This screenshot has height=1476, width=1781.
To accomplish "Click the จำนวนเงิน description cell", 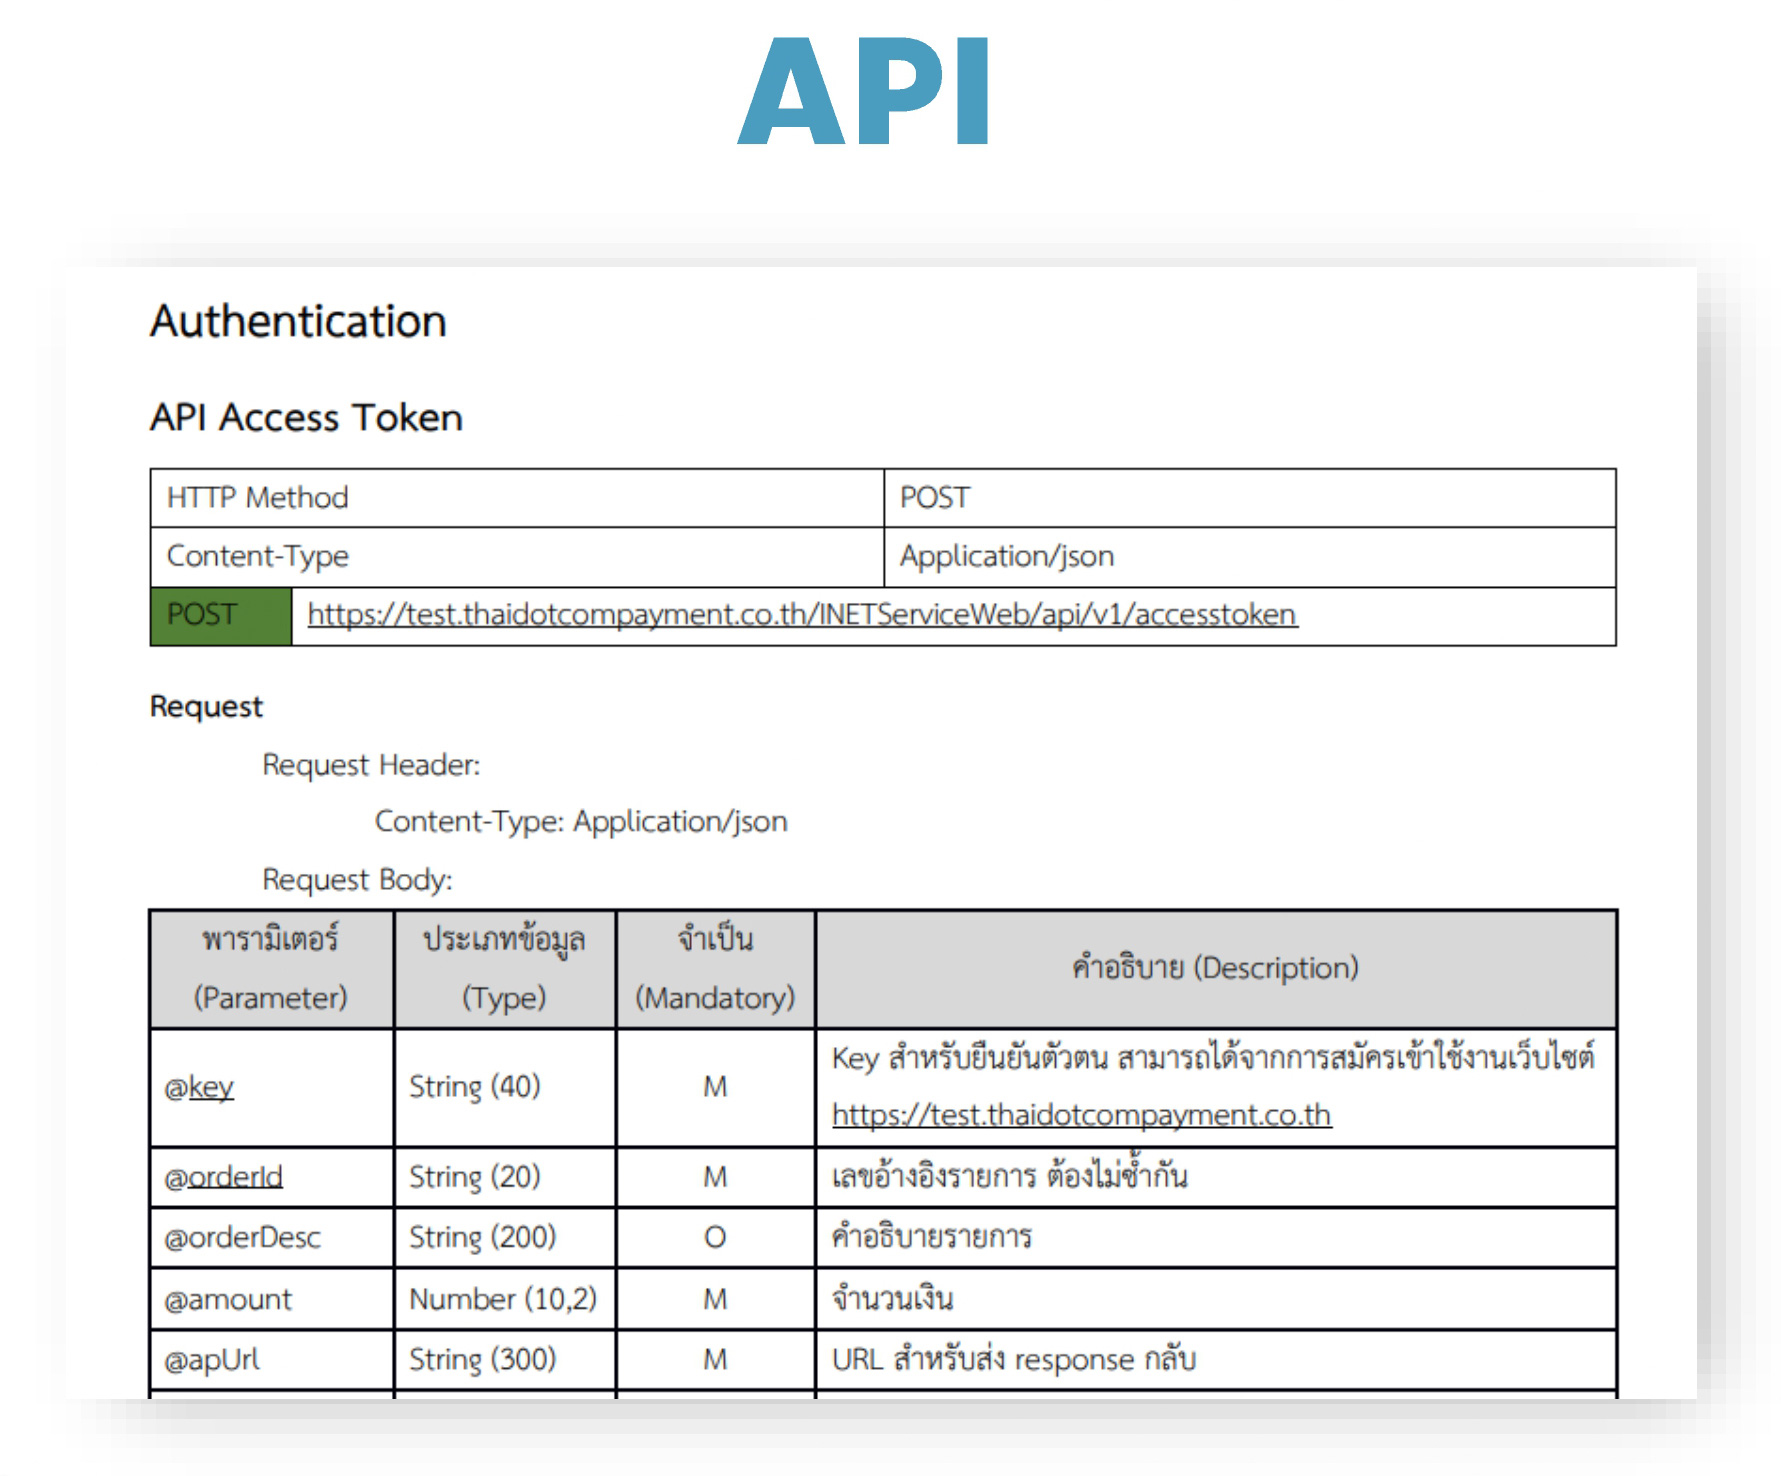I will pos(1216,1300).
